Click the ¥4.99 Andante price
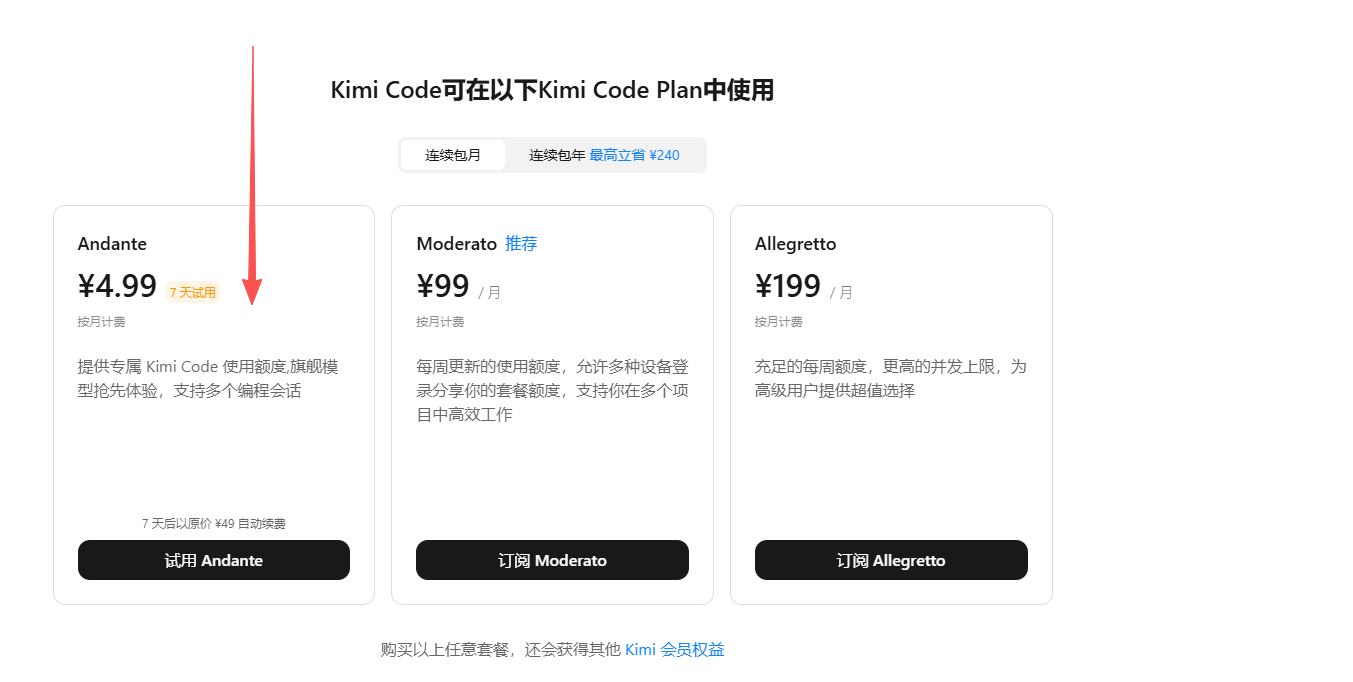Viewport: 1353px width, 682px height. coord(117,287)
